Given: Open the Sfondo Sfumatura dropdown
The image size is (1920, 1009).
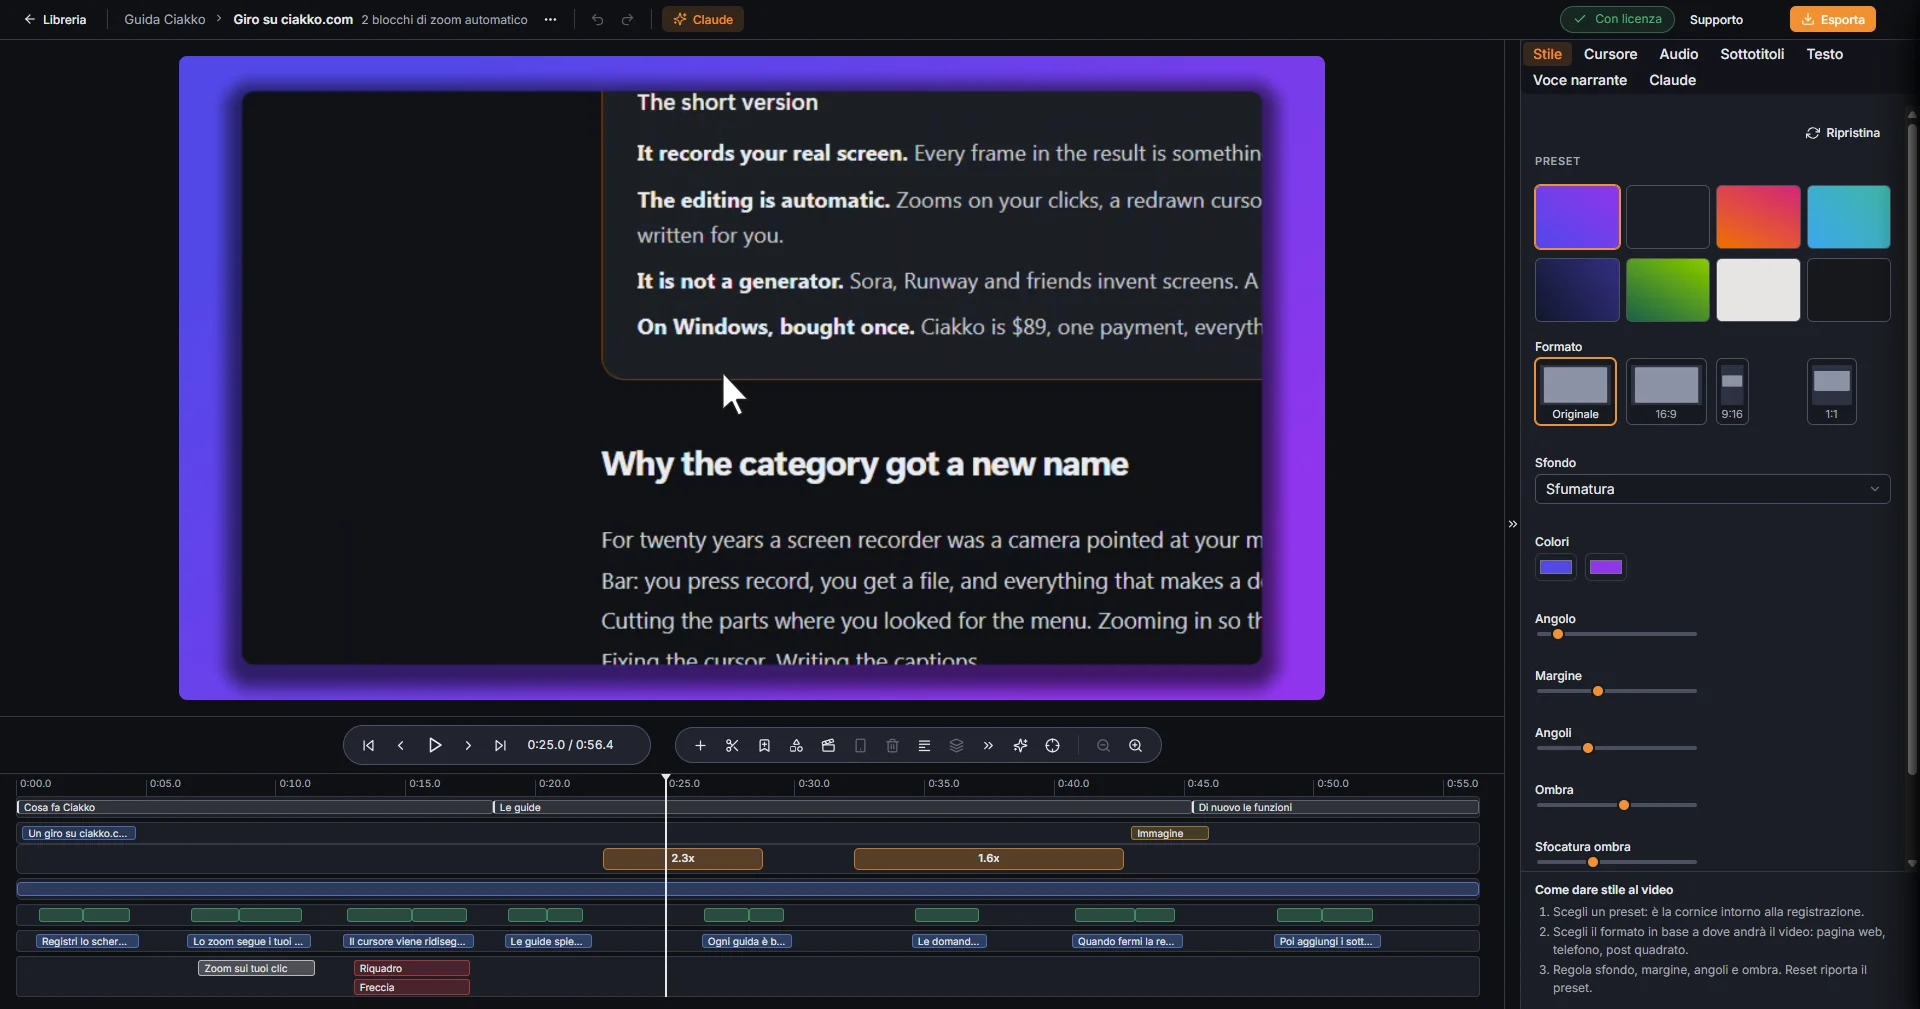Looking at the screenshot, I should click(1712, 489).
